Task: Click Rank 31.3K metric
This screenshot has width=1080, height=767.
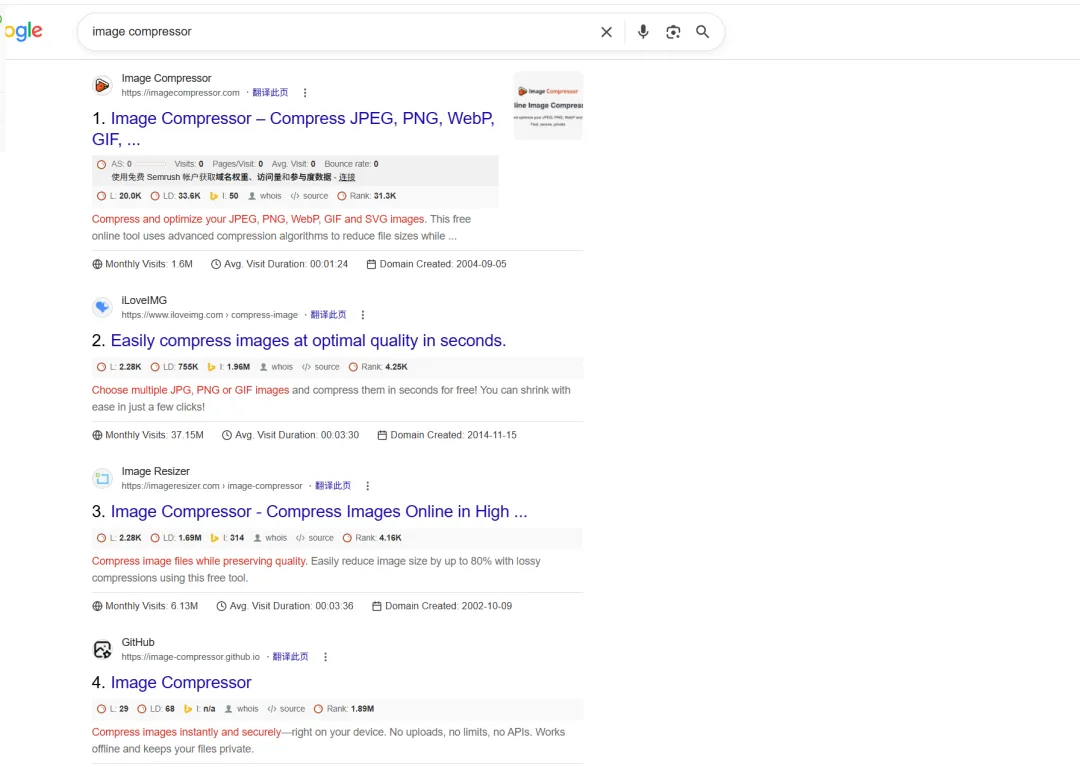Action: pyautogui.click(x=366, y=196)
